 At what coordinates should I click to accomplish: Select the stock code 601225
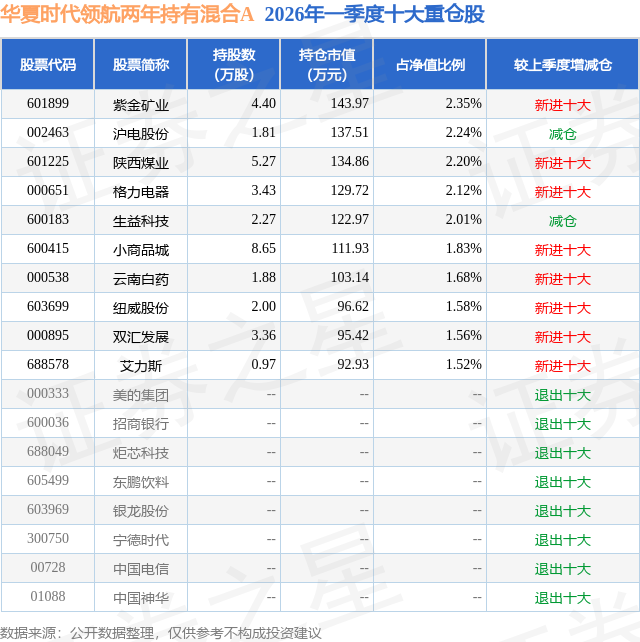(x=48, y=161)
